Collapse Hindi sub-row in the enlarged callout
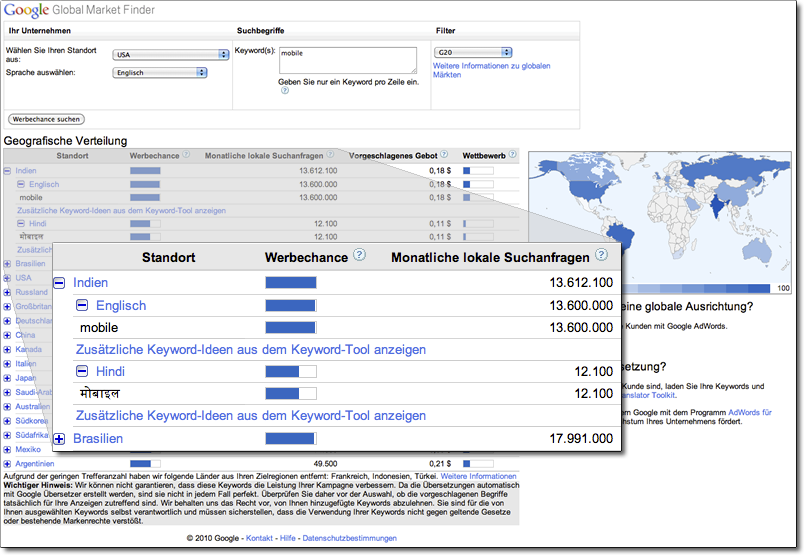Viewport: 804px width, 555px height. click(82, 371)
